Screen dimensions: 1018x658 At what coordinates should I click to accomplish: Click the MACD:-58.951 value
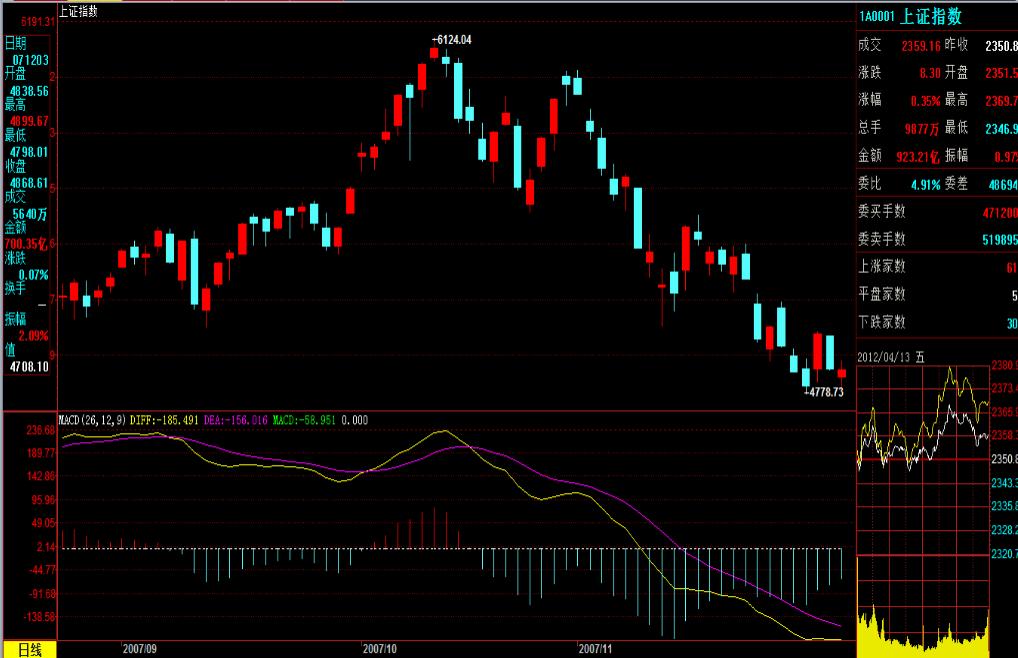tap(304, 420)
